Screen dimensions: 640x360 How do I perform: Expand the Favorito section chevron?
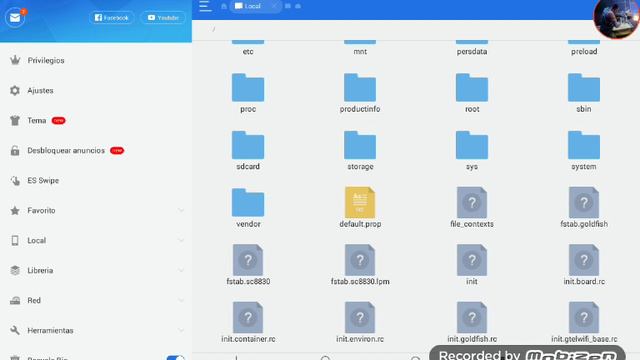point(181,211)
